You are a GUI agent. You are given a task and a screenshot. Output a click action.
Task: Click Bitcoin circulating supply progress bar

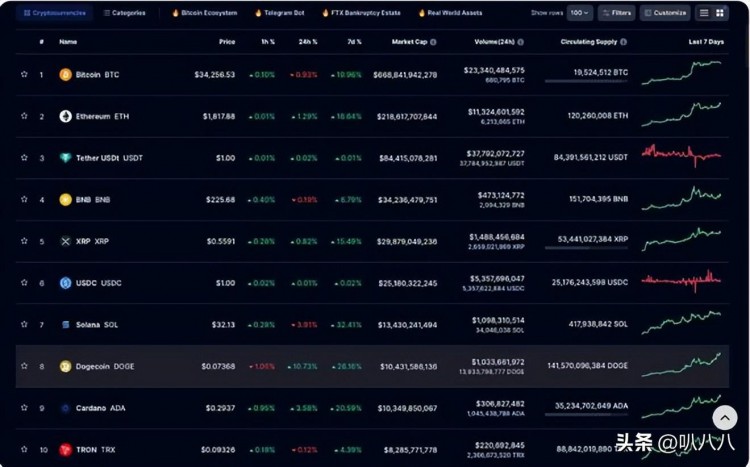pyautogui.click(x=586, y=81)
